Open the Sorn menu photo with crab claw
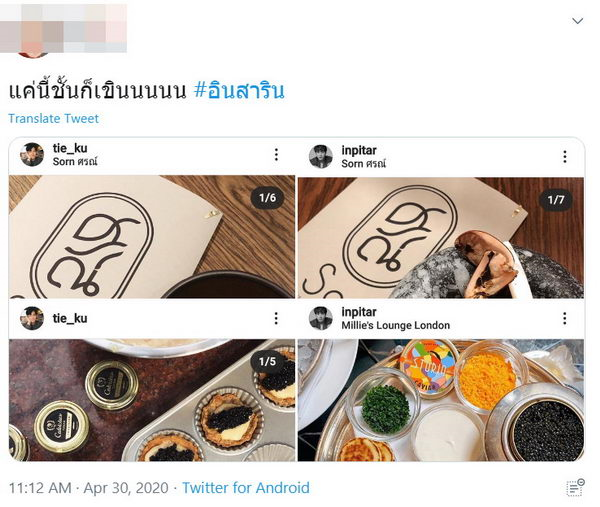 click(441, 238)
